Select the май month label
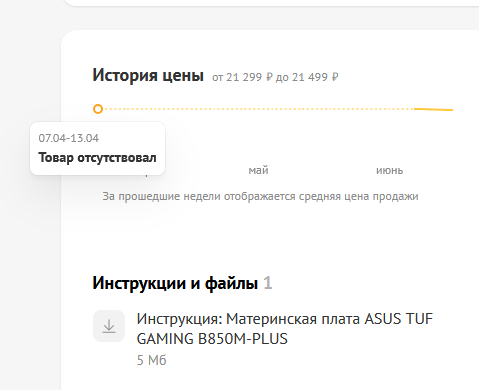The width and height of the screenshot is (479, 390). tap(258, 170)
